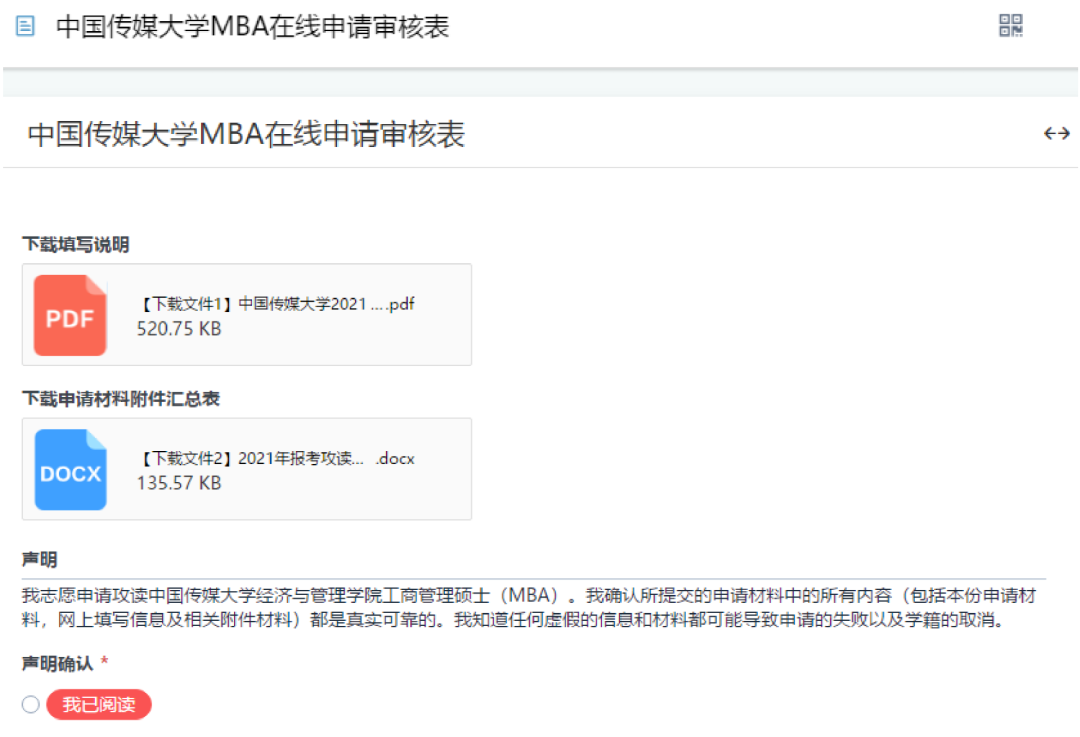Click the declaration paragraph starting 我志愿申请攻读
Image resolution: width=1080 pixels, height=737 pixels.
(529, 608)
